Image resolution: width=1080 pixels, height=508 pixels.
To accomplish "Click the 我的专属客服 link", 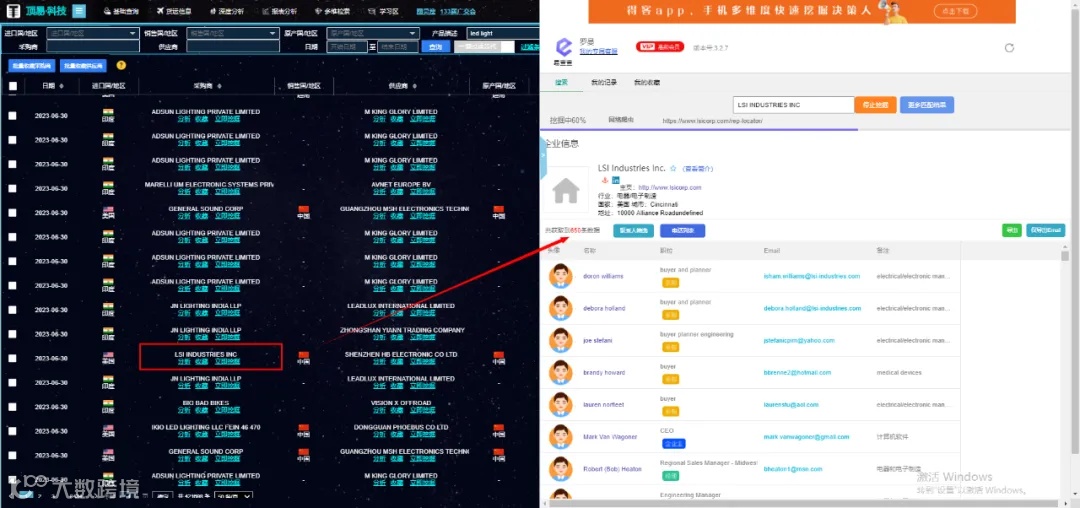I will [598, 52].
